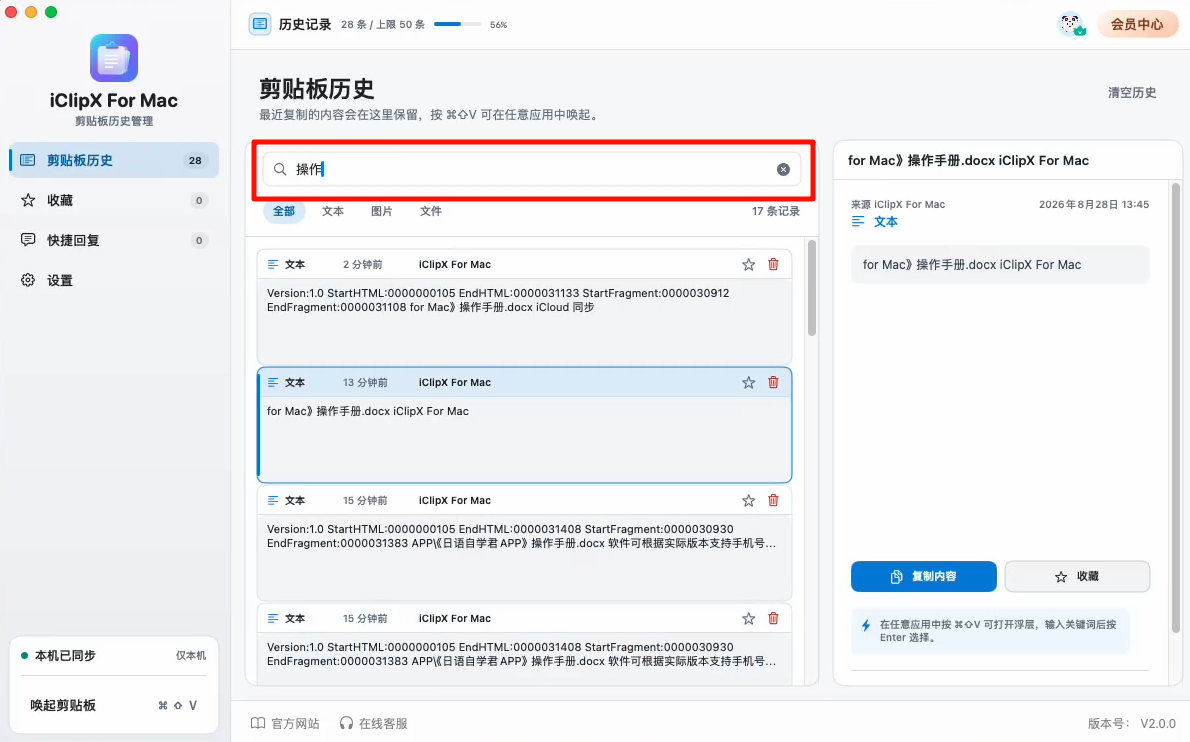The width and height of the screenshot is (1190, 742).
Task: Click the lightning tip icon
Action: point(866,626)
